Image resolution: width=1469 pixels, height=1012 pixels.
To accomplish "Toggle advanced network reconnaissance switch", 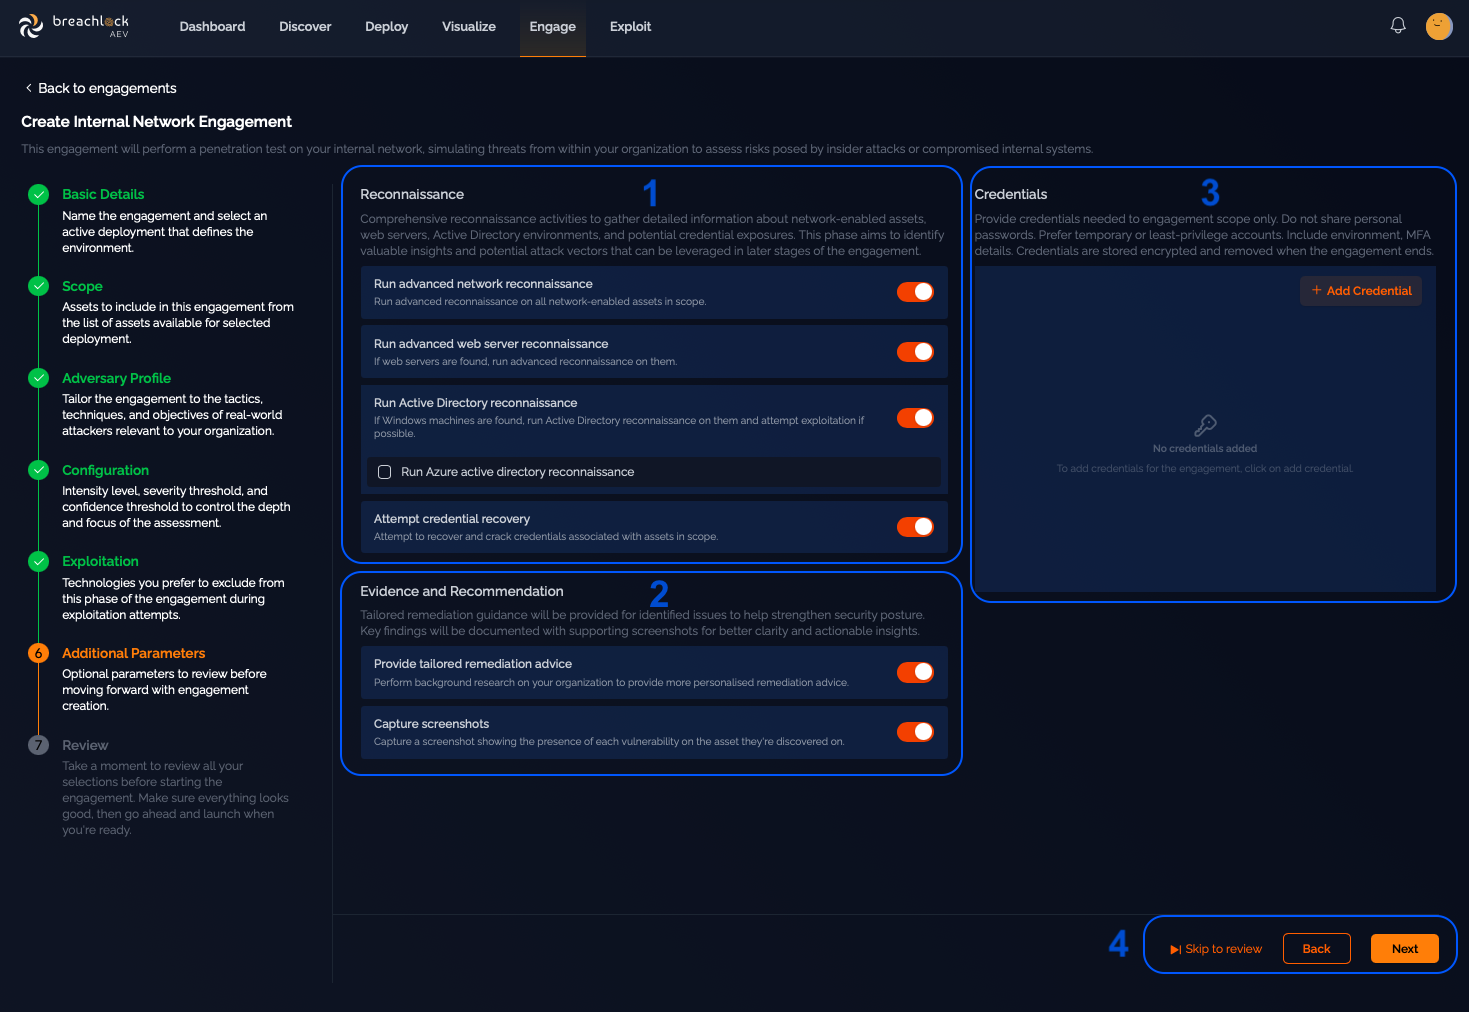I will 915,292.
